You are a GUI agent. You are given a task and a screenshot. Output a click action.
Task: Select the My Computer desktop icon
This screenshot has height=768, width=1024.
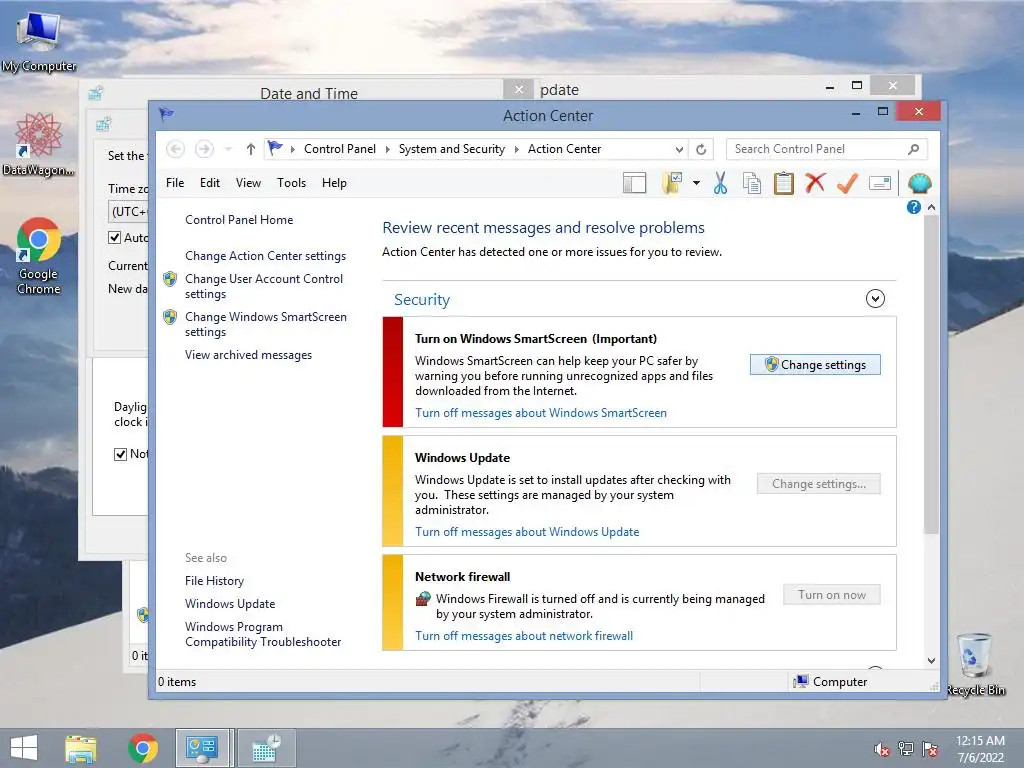pos(39,41)
